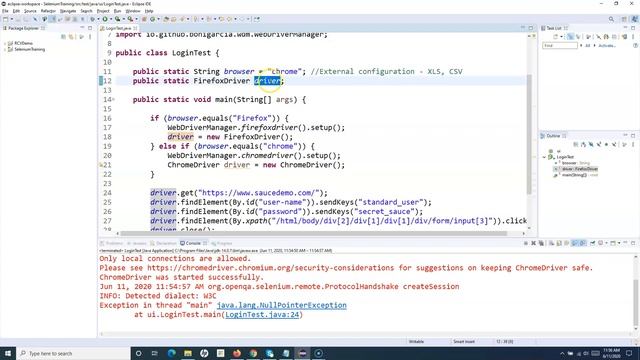
Task: Switch to the Problems tab
Action: coord(112,243)
